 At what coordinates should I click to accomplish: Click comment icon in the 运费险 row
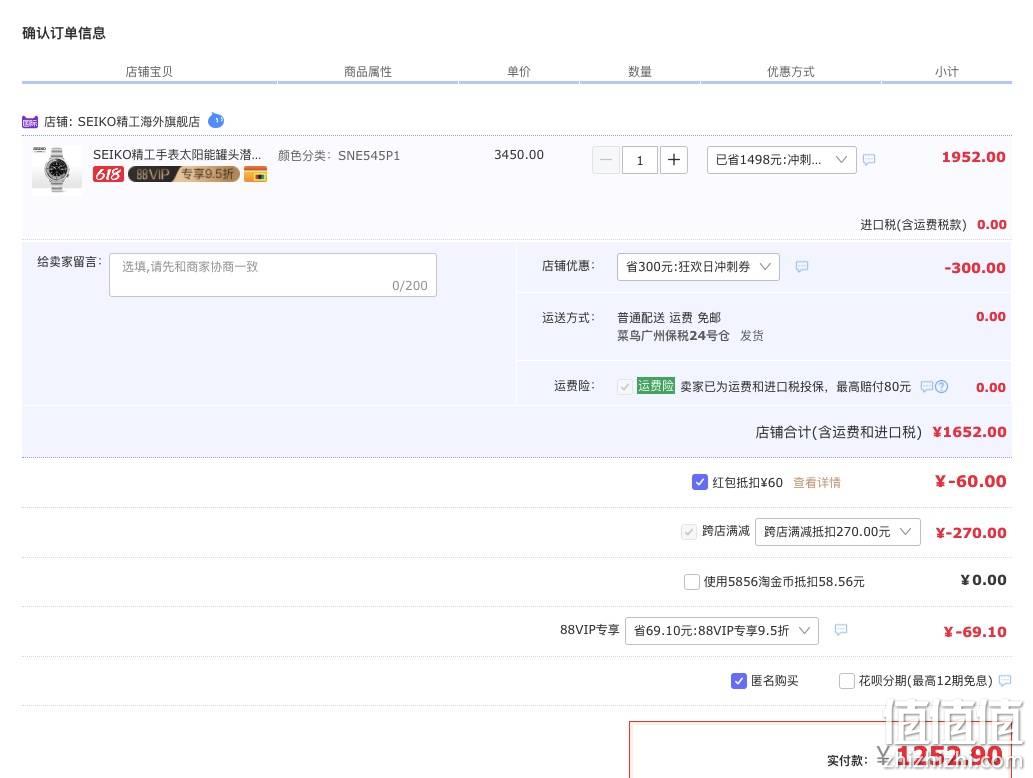tap(926, 386)
